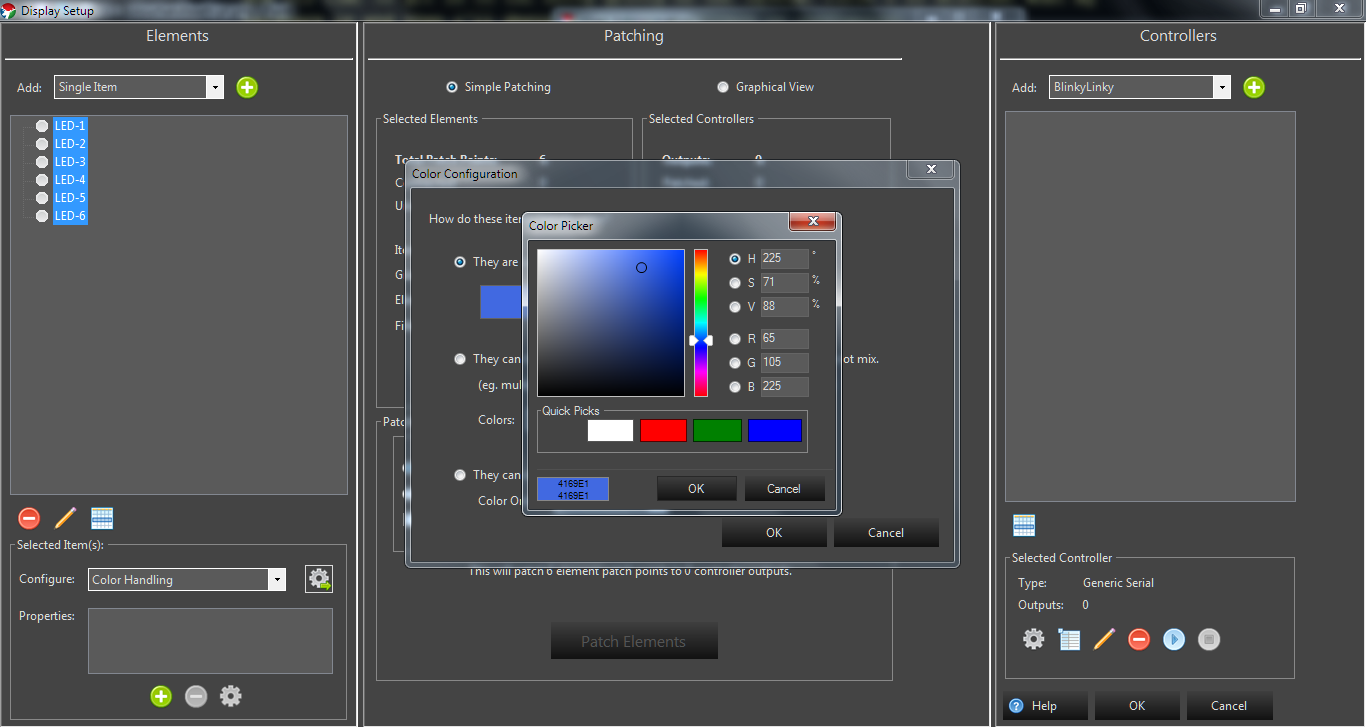Screen dimensions: 1366x727
Task: Click the R value input field
Action: click(784, 339)
